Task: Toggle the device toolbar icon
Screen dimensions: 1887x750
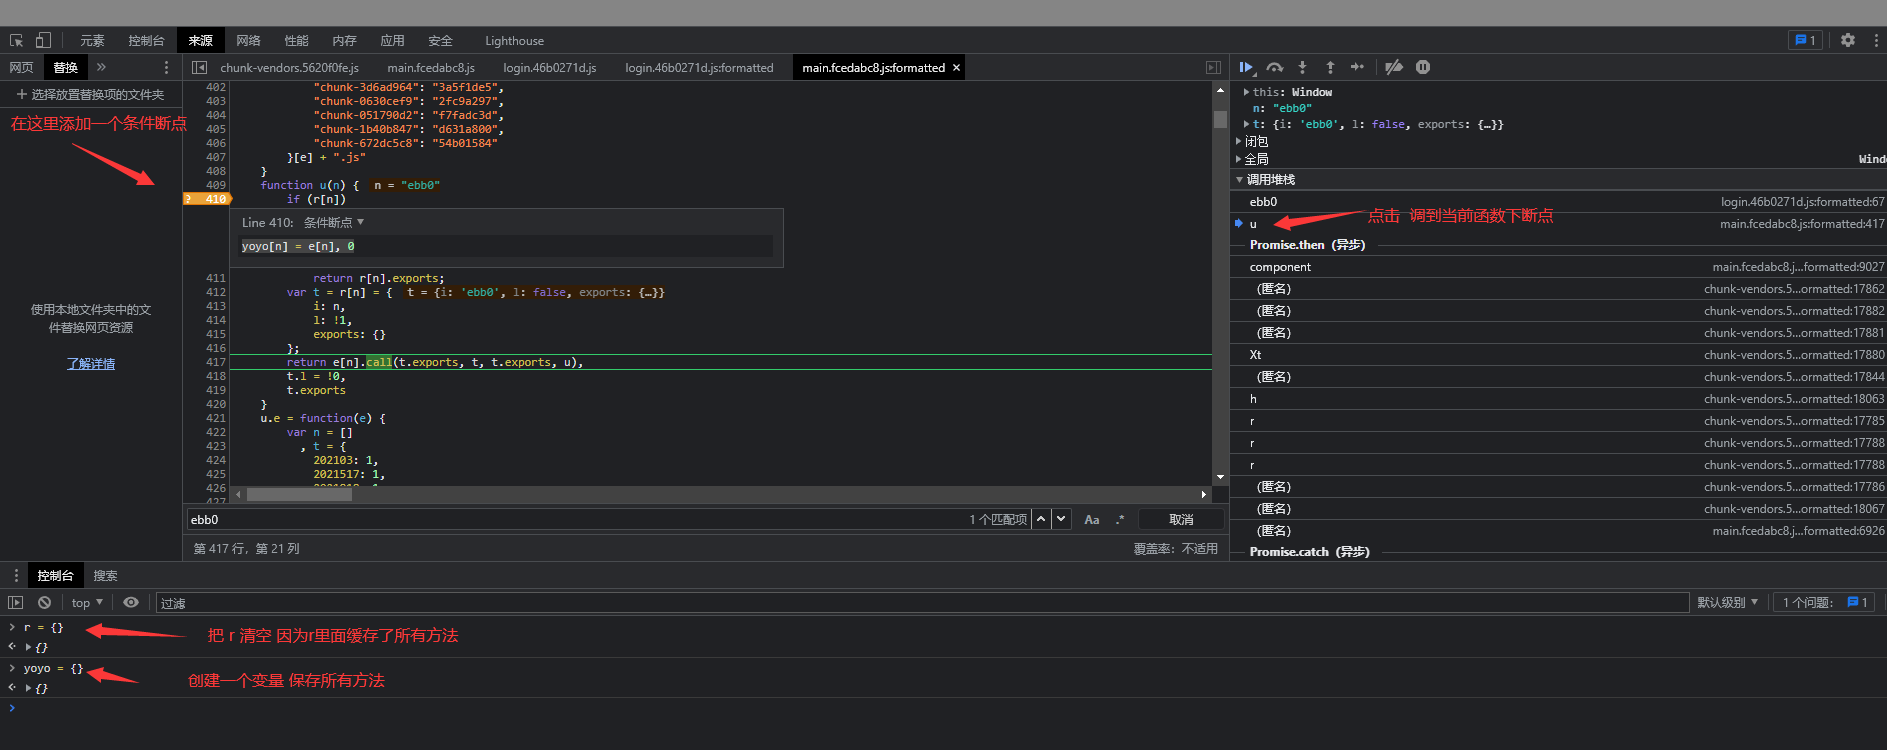Action: (43, 40)
